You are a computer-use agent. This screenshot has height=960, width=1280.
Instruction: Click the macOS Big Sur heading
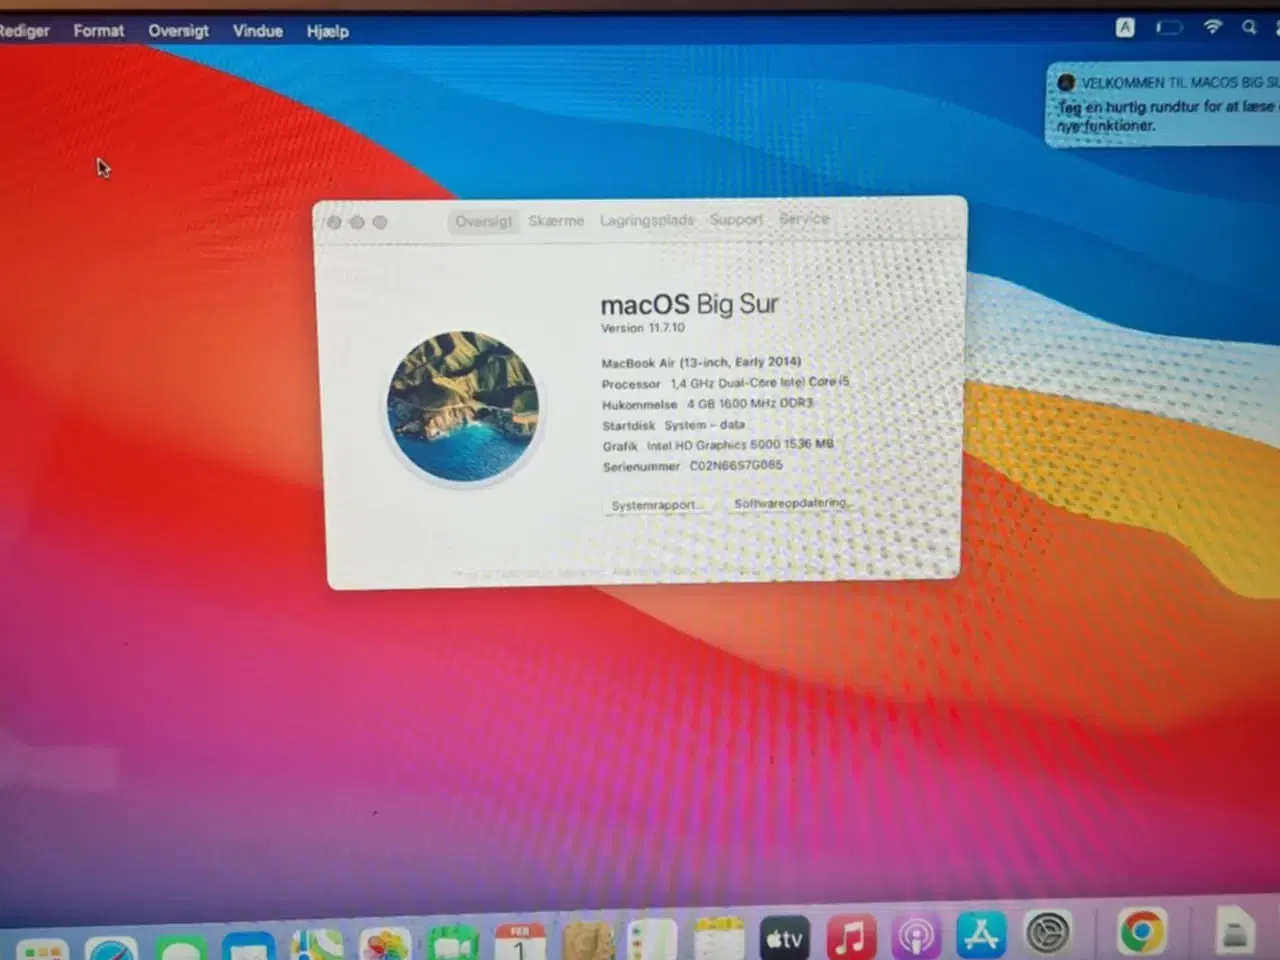(689, 304)
